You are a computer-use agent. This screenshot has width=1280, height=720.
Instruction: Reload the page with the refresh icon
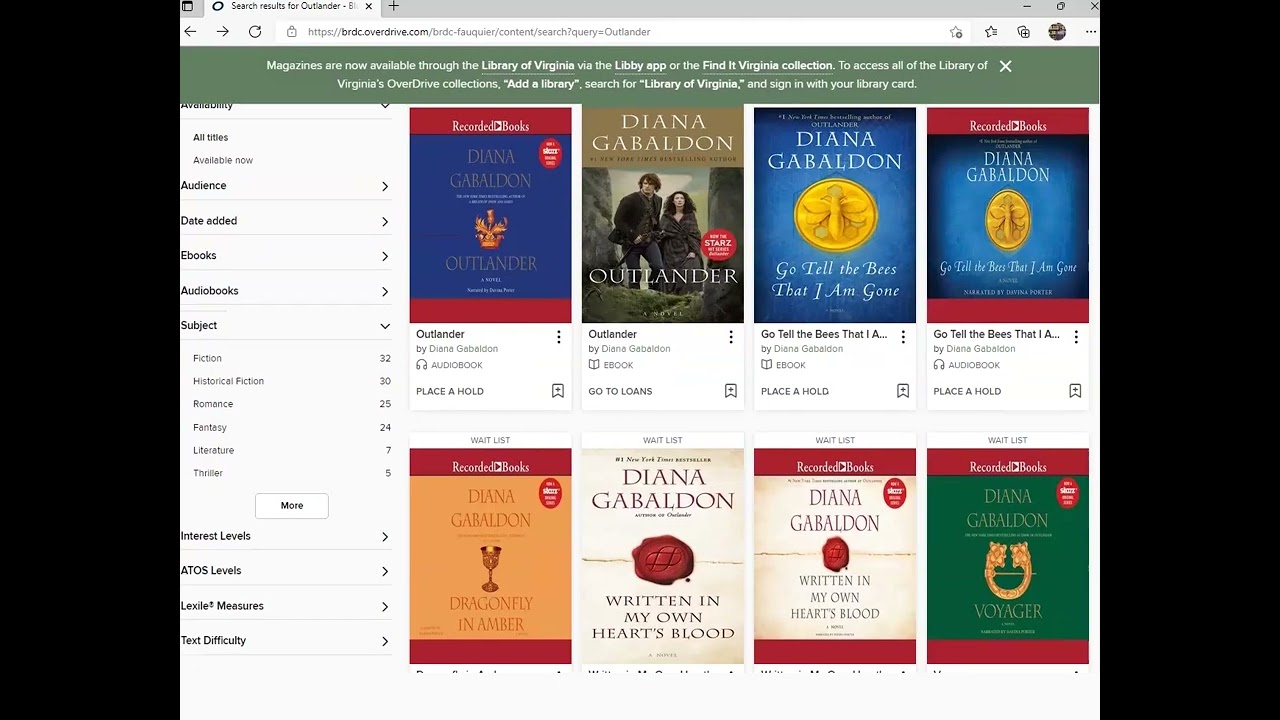(x=255, y=32)
